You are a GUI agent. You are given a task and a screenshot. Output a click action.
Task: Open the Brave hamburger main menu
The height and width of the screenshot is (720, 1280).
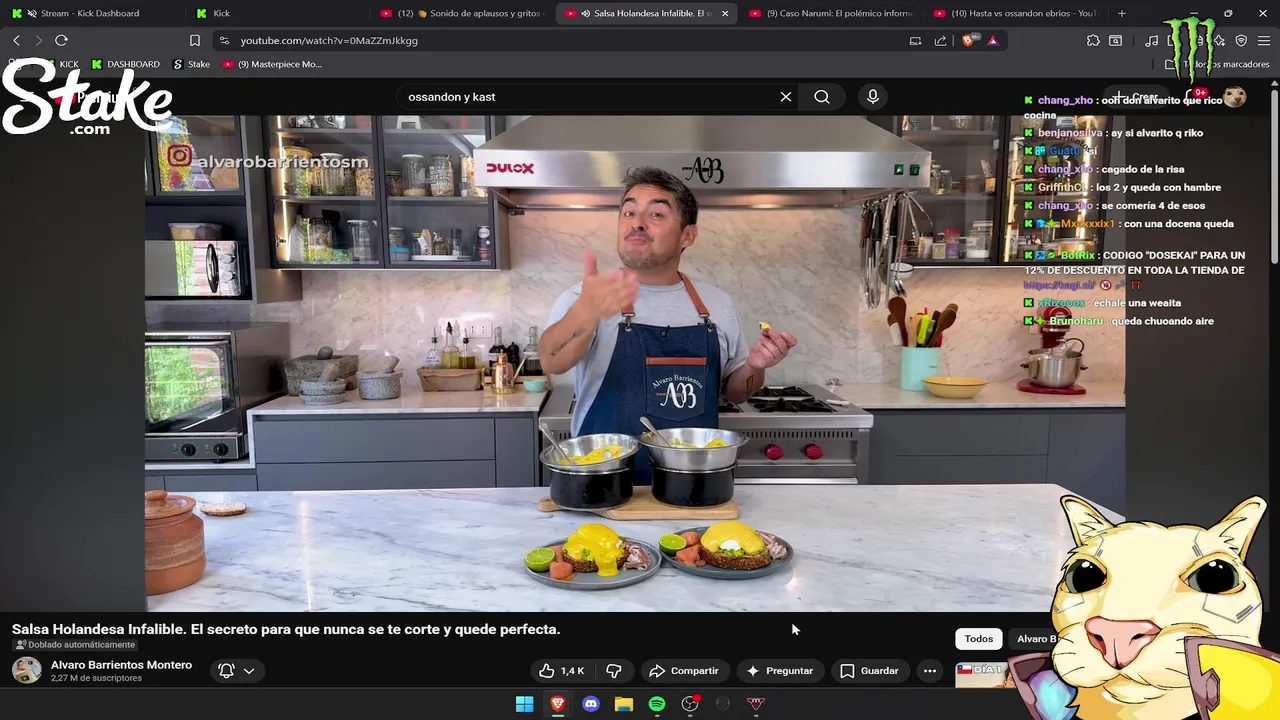1263,41
